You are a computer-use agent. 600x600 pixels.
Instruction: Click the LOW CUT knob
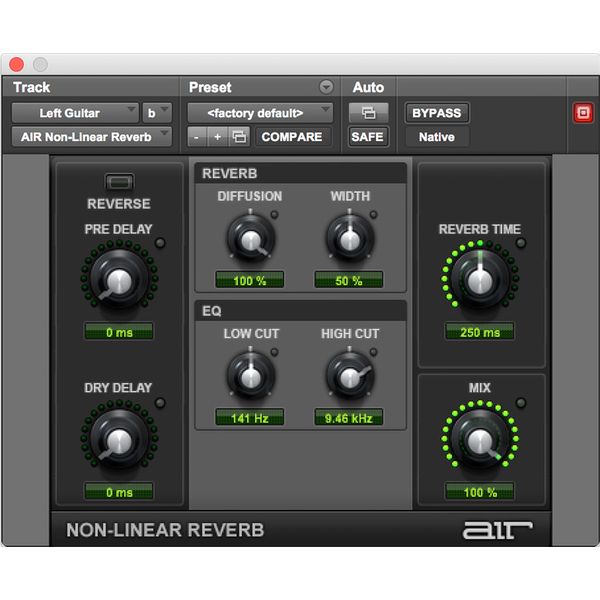(x=251, y=376)
